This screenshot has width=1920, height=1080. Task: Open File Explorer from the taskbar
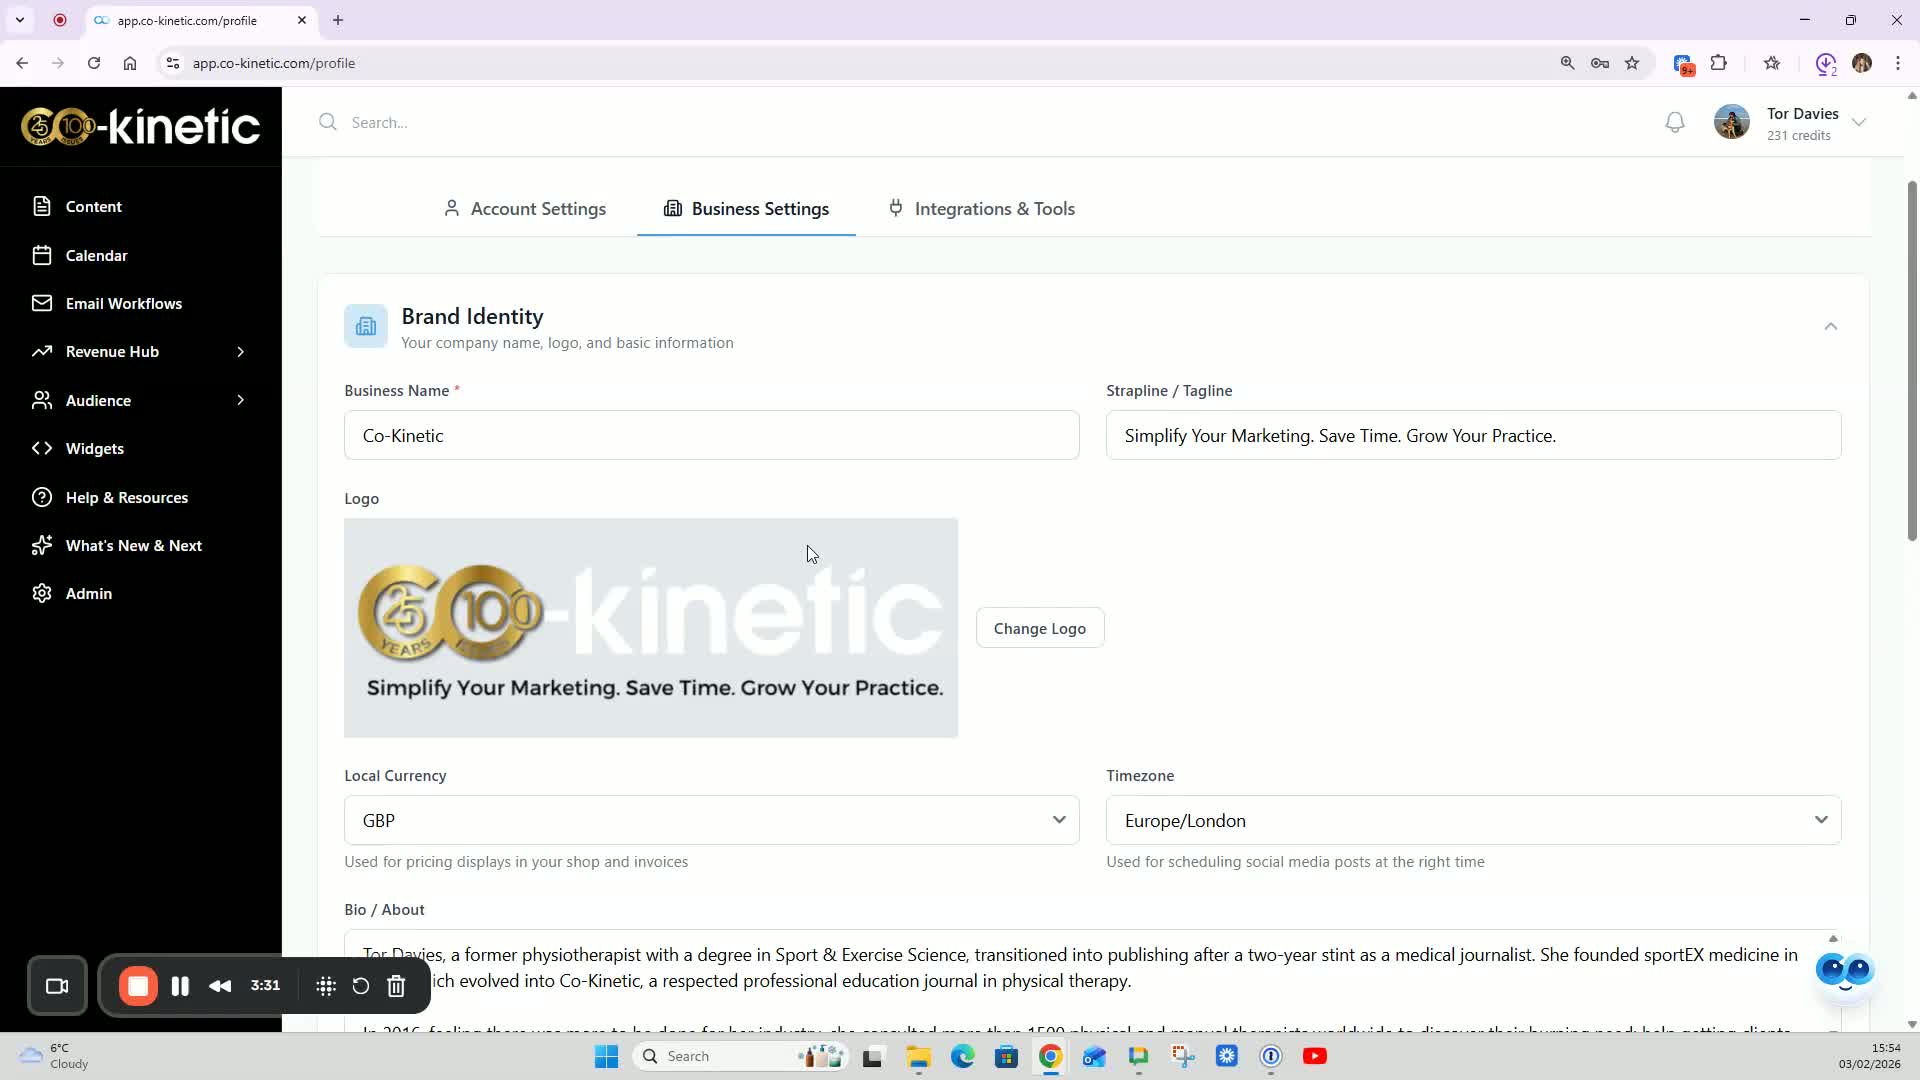918,1057
